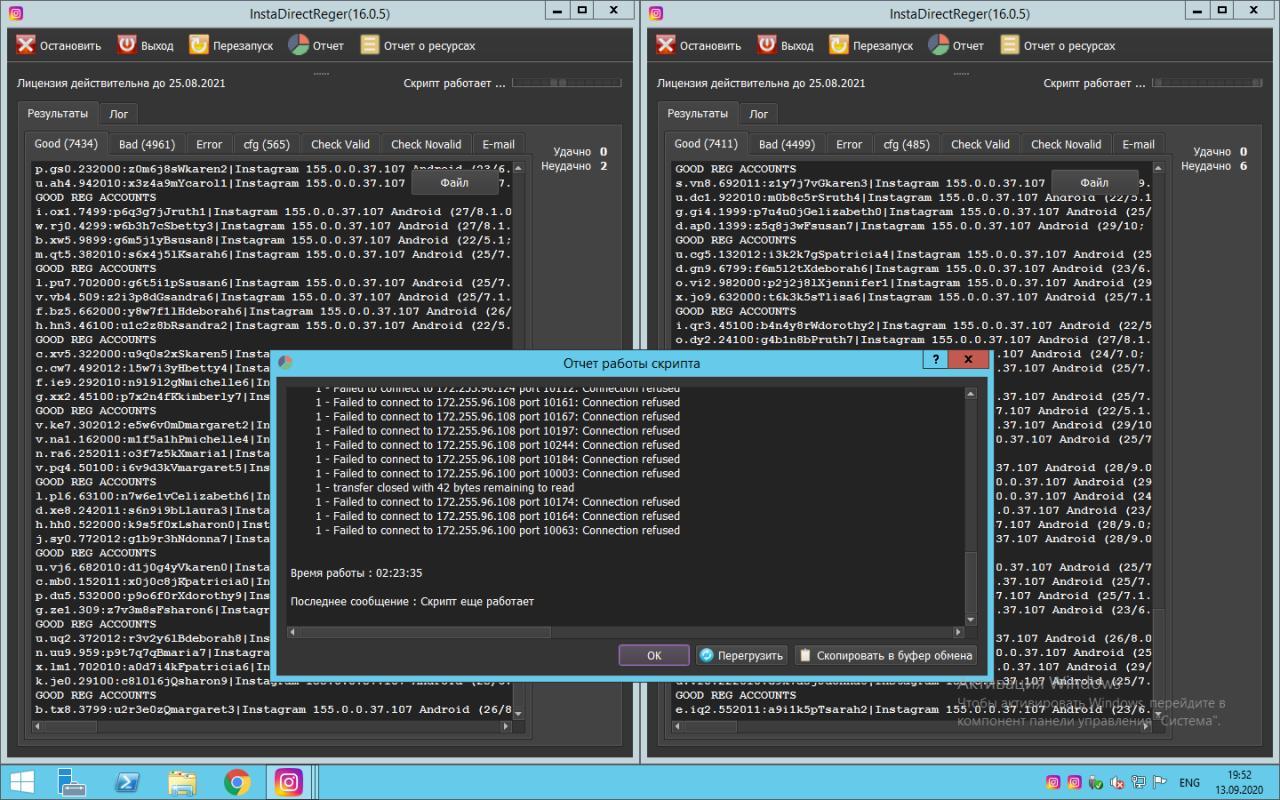Open File Explorer from the taskbar
1280x800 pixels.
coord(182,781)
